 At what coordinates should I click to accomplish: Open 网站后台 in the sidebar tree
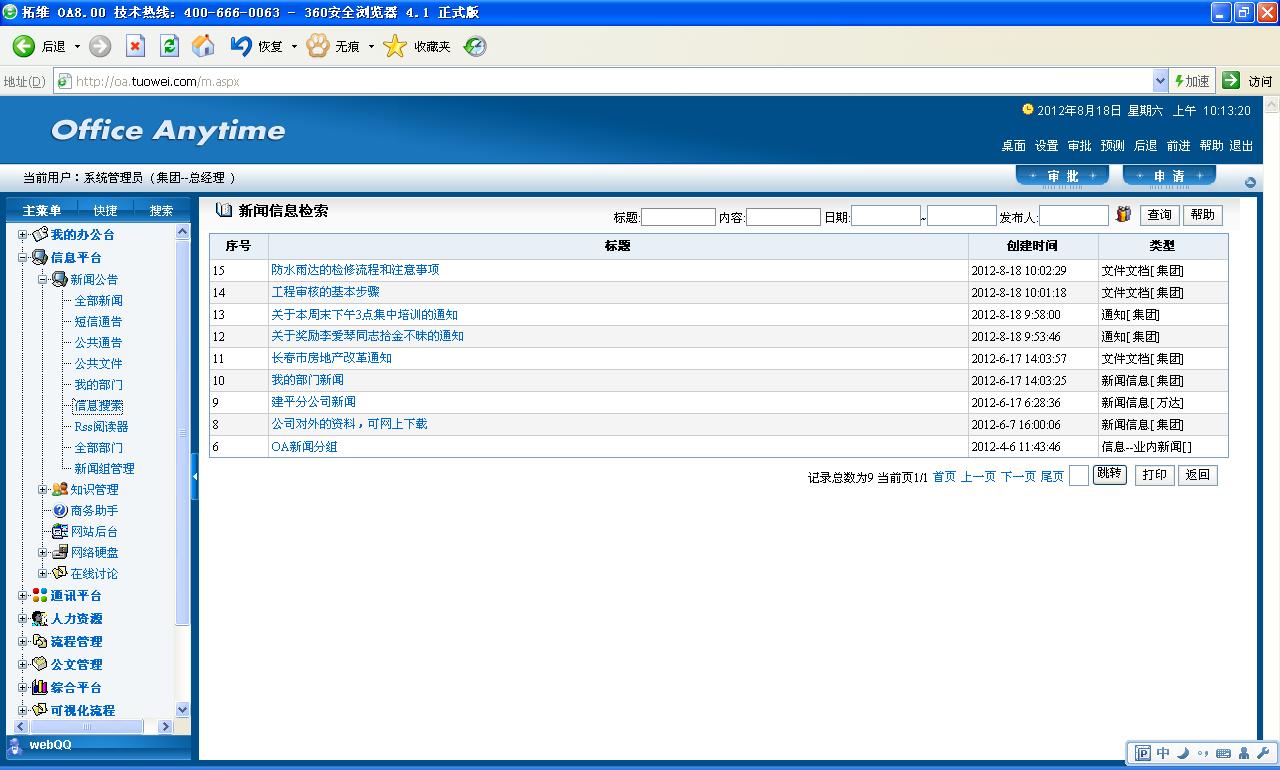[x=93, y=532]
